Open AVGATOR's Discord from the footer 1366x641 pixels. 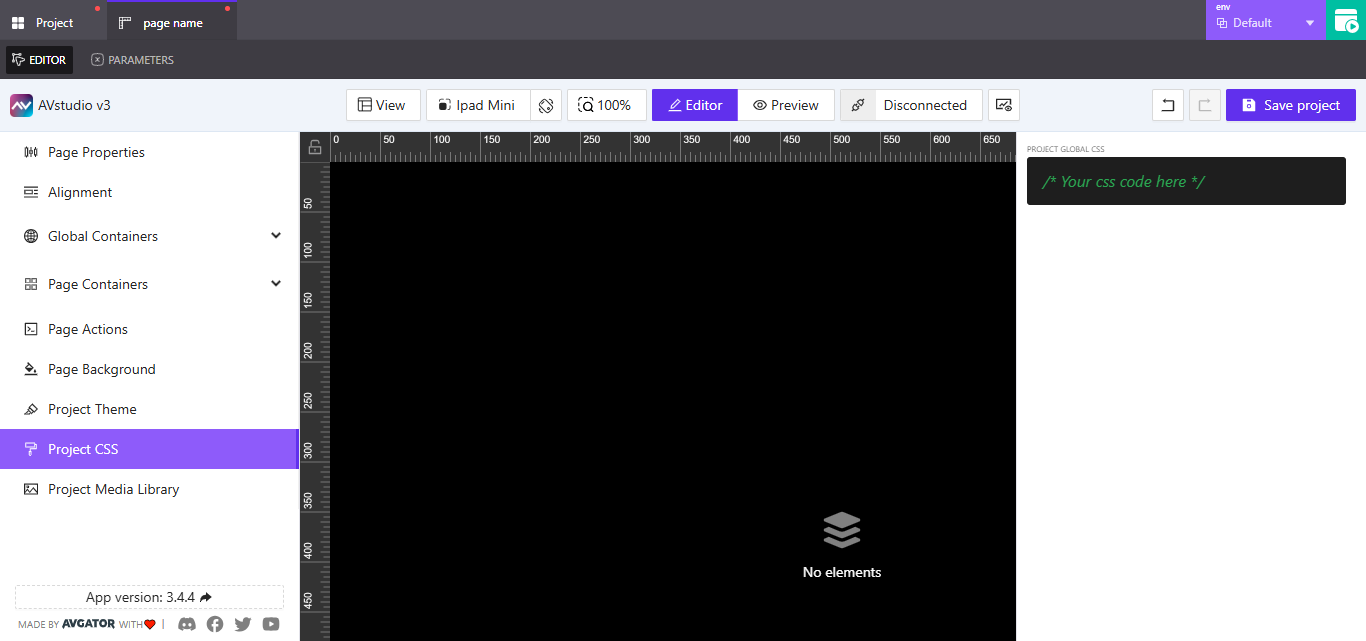coord(187,624)
